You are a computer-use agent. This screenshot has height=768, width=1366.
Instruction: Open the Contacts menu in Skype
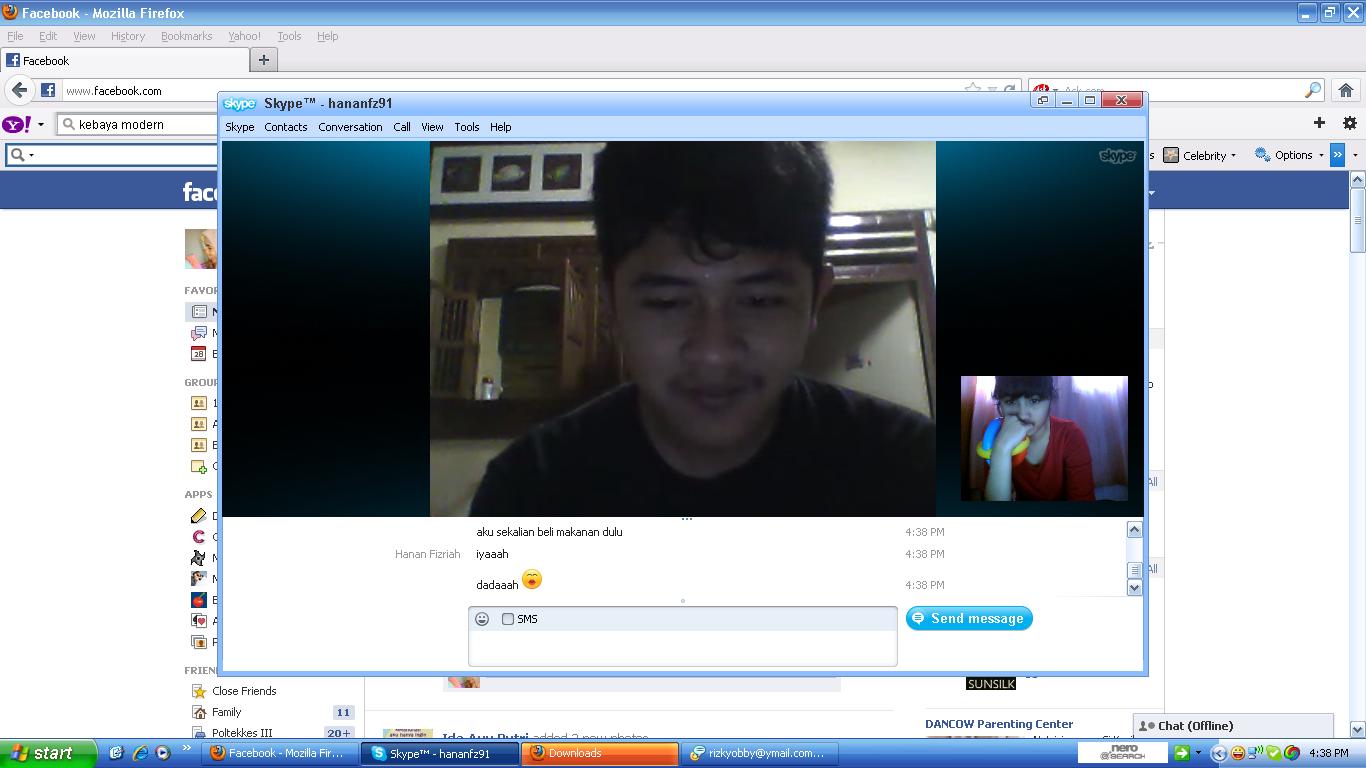(x=286, y=127)
